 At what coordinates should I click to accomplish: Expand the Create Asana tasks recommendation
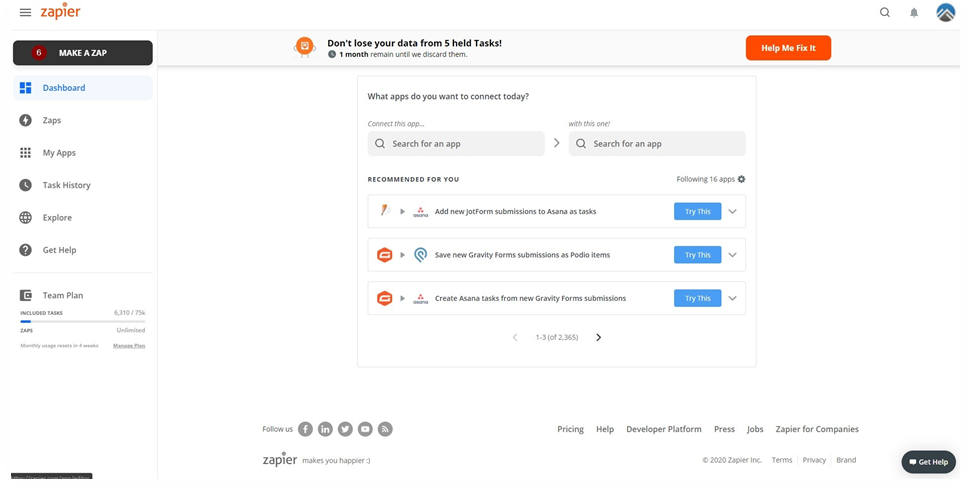(x=732, y=298)
